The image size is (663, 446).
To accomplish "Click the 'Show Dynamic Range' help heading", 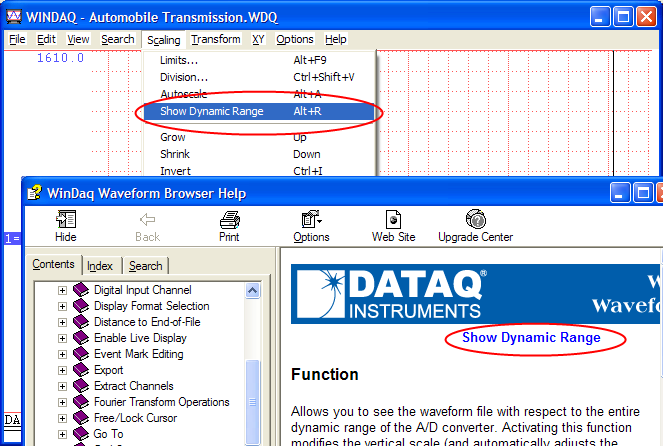I will pyautogui.click(x=531, y=337).
